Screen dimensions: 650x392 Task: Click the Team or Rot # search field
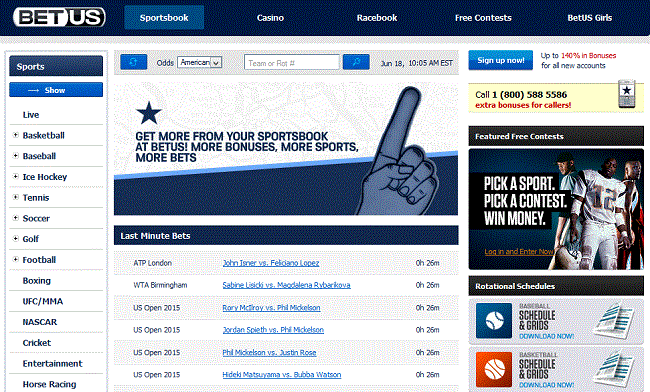(292, 63)
